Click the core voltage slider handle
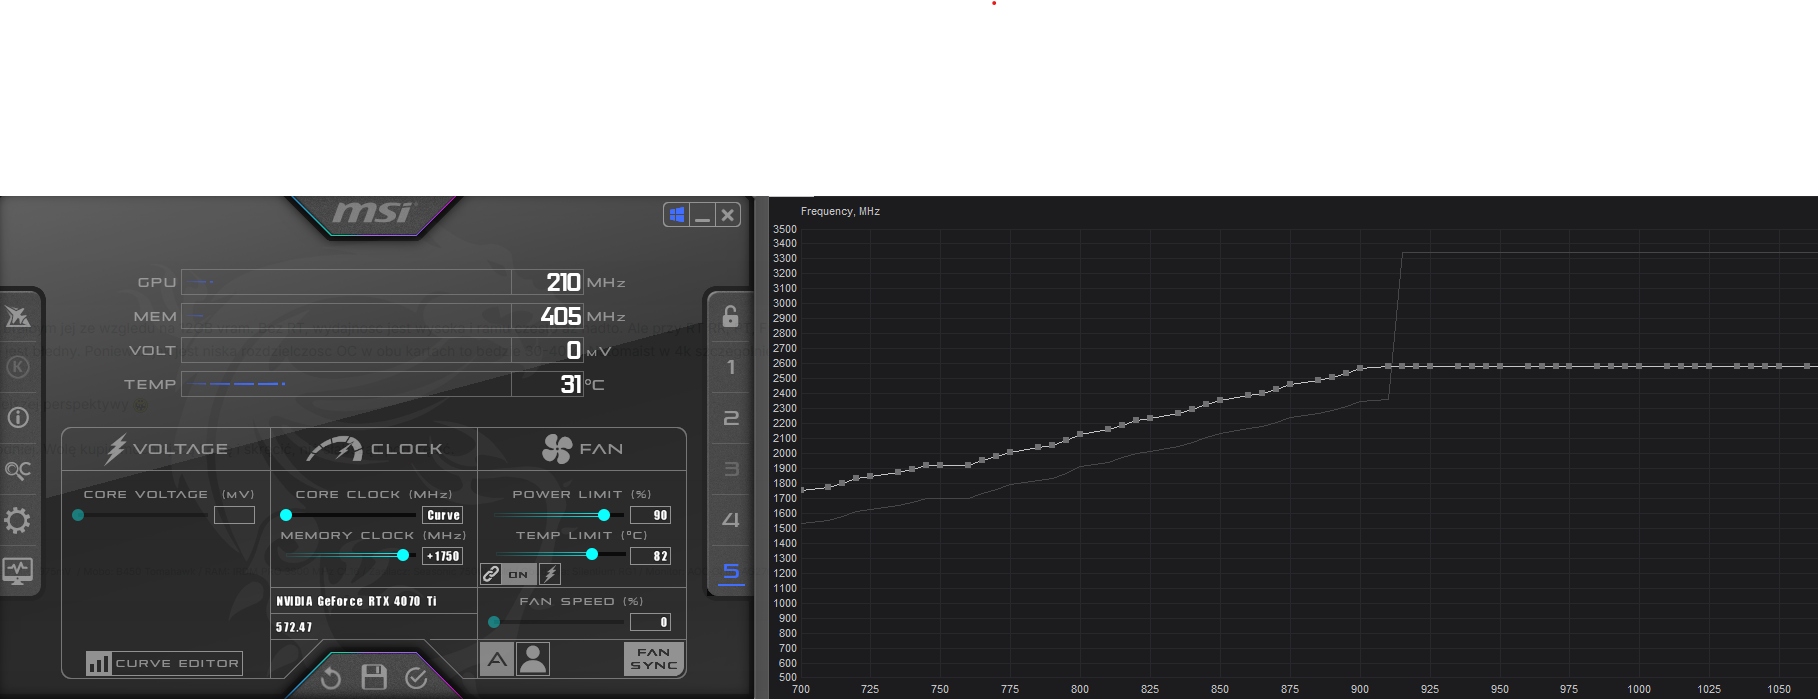Screen dimensions: 1818x699 [x=78, y=515]
